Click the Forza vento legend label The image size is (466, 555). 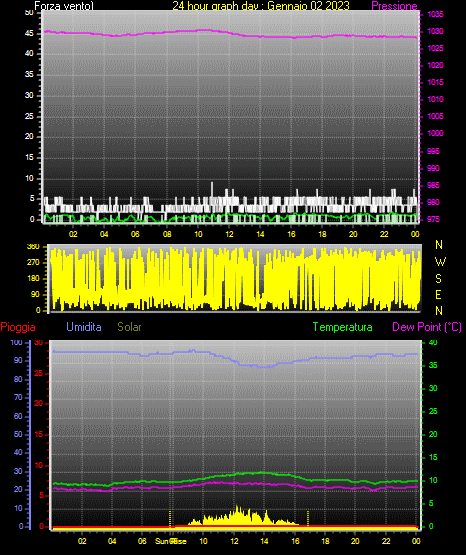pyautogui.click(x=64, y=6)
